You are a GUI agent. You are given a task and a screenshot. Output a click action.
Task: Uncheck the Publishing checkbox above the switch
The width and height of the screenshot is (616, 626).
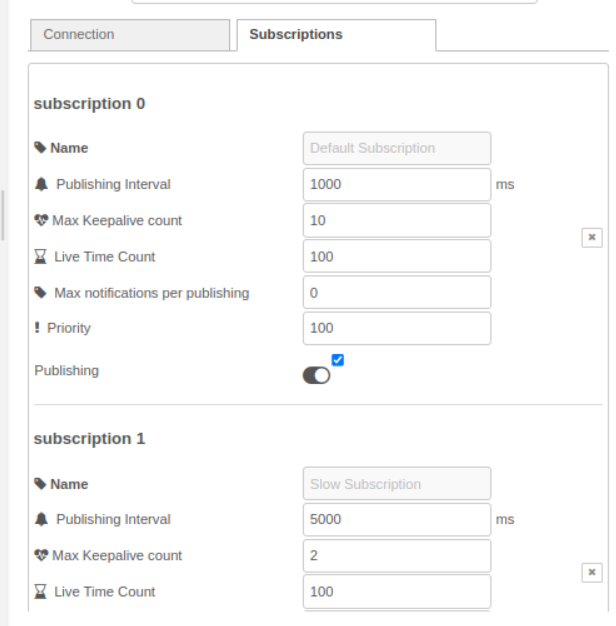pos(337,360)
